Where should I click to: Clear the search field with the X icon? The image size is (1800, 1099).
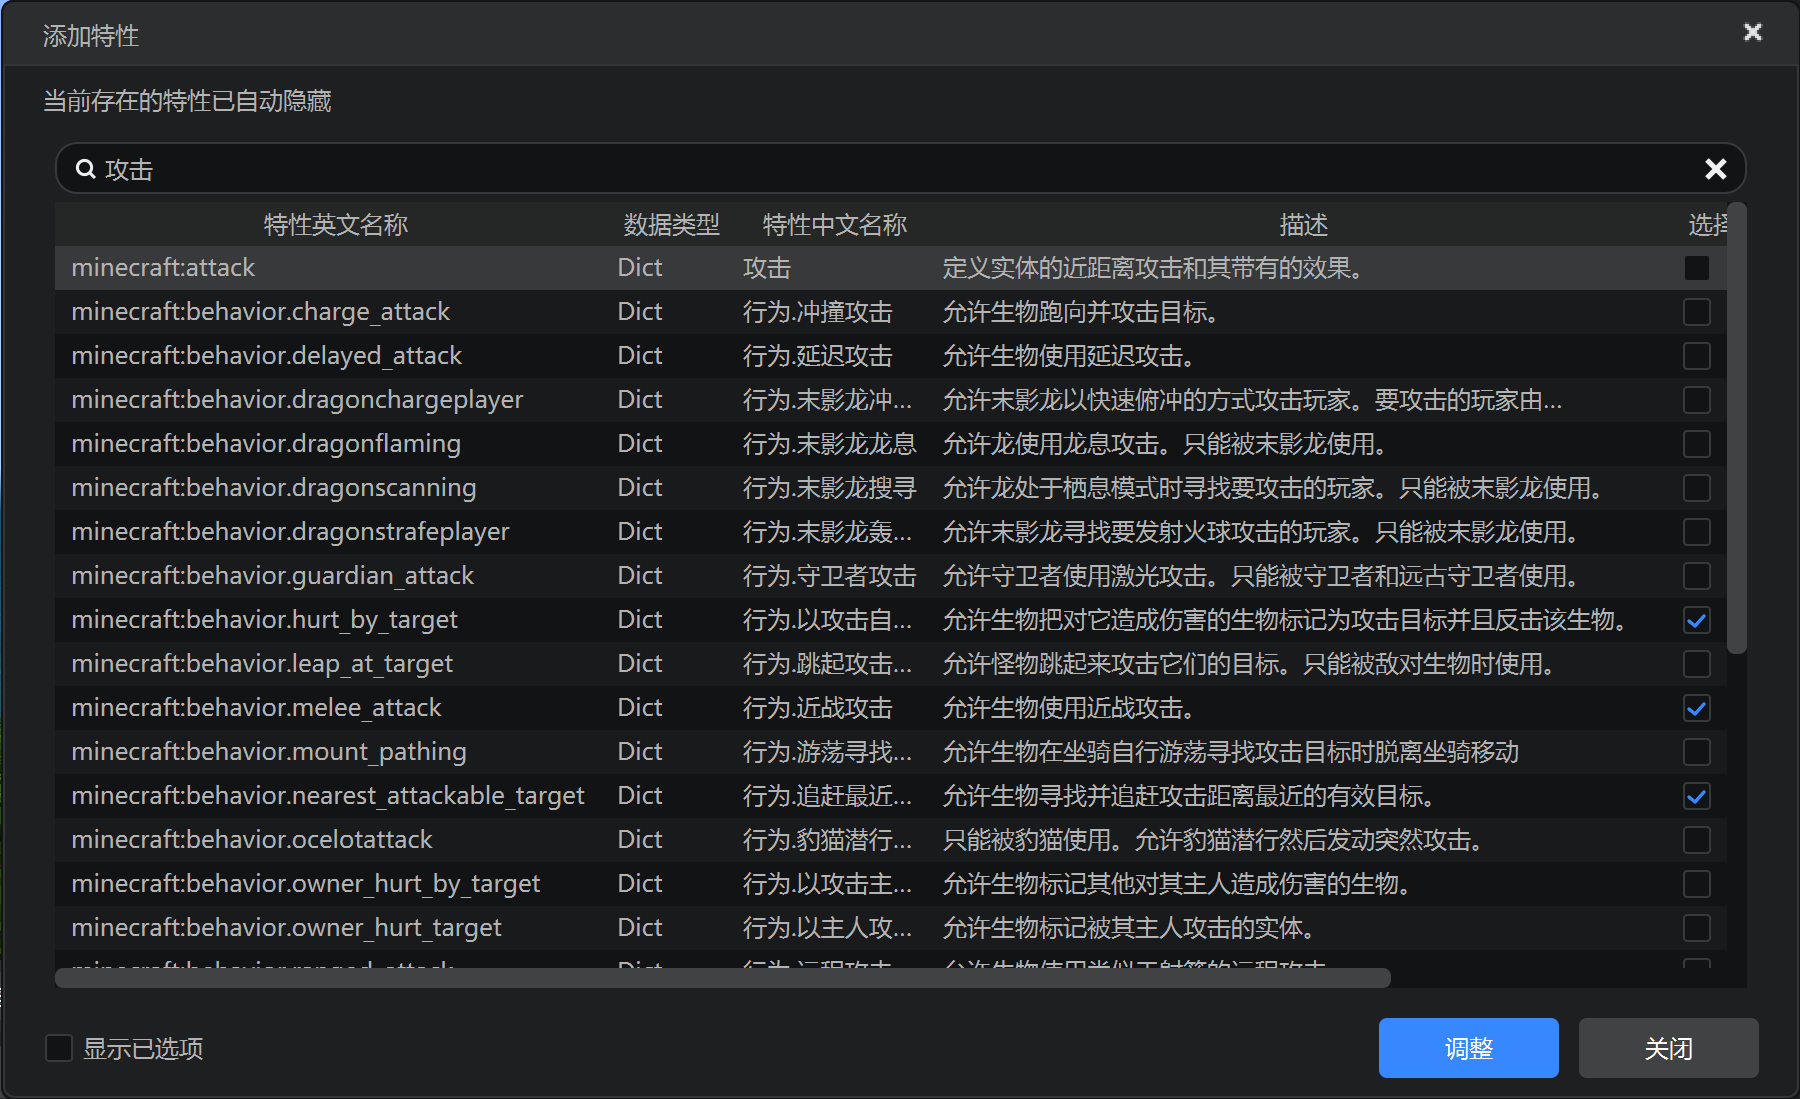click(x=1715, y=169)
